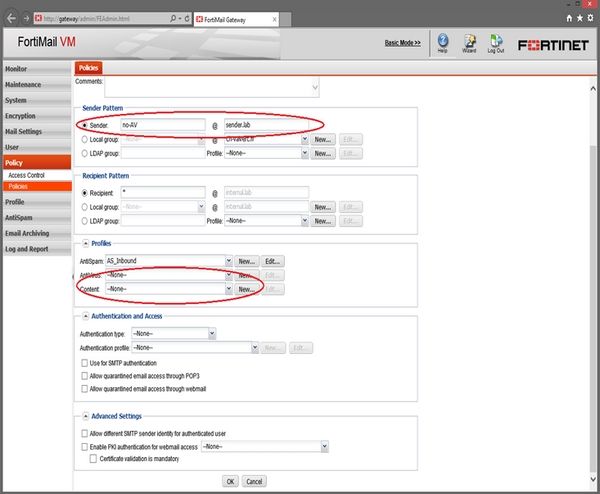Image resolution: width=600 pixels, height=494 pixels.
Task: Open the Maintenance menu
Action: (37, 85)
